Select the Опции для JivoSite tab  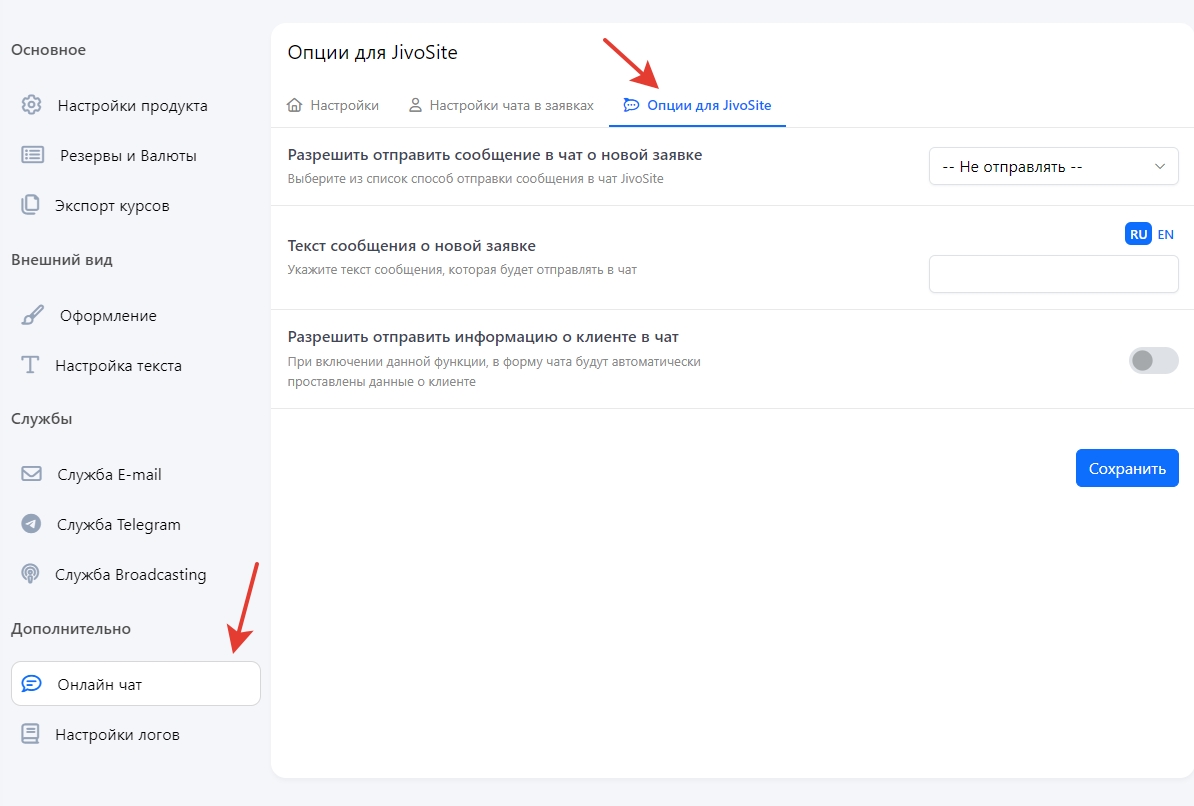click(x=698, y=105)
